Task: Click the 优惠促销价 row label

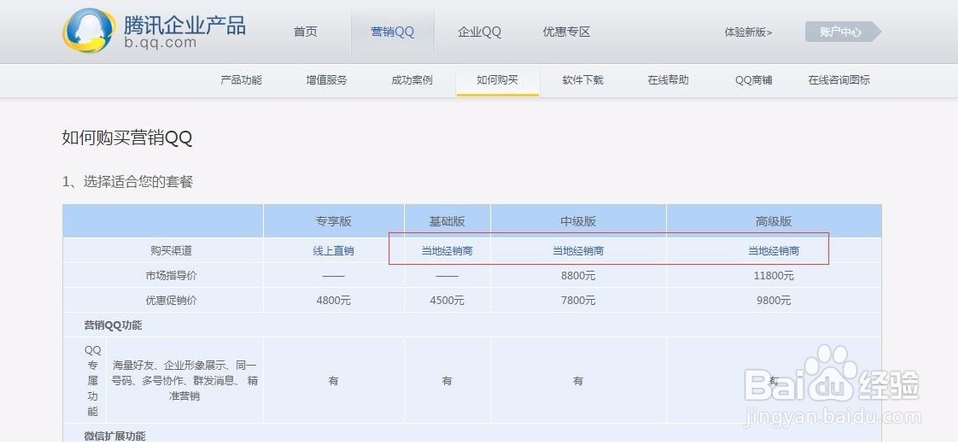Action: point(171,301)
